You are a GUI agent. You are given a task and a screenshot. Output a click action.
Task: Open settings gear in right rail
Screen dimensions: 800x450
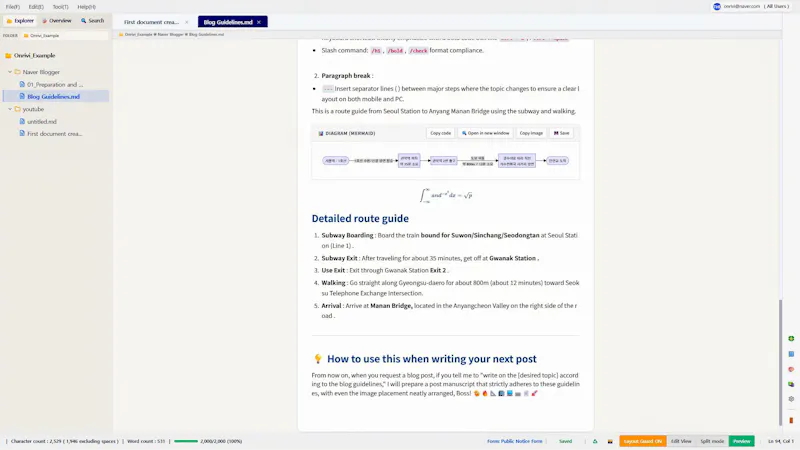coord(791,399)
